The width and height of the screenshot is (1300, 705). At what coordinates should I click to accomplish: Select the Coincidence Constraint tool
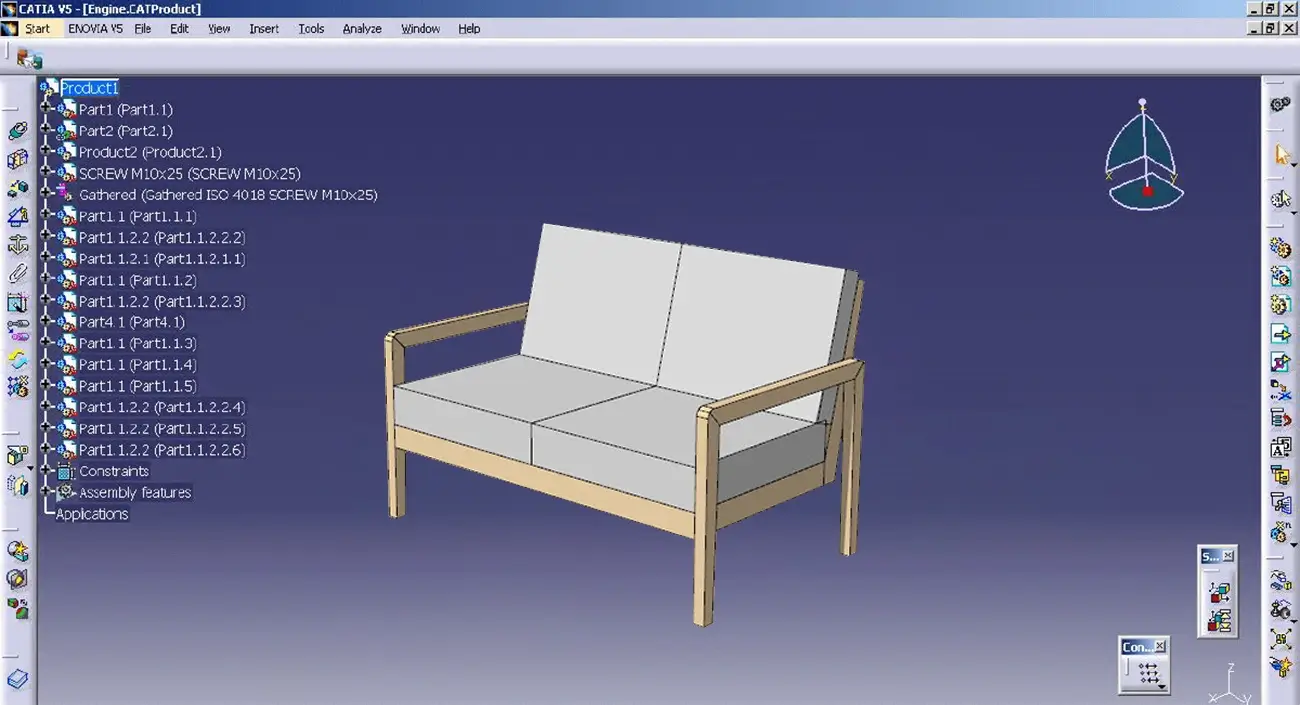[x=17, y=131]
